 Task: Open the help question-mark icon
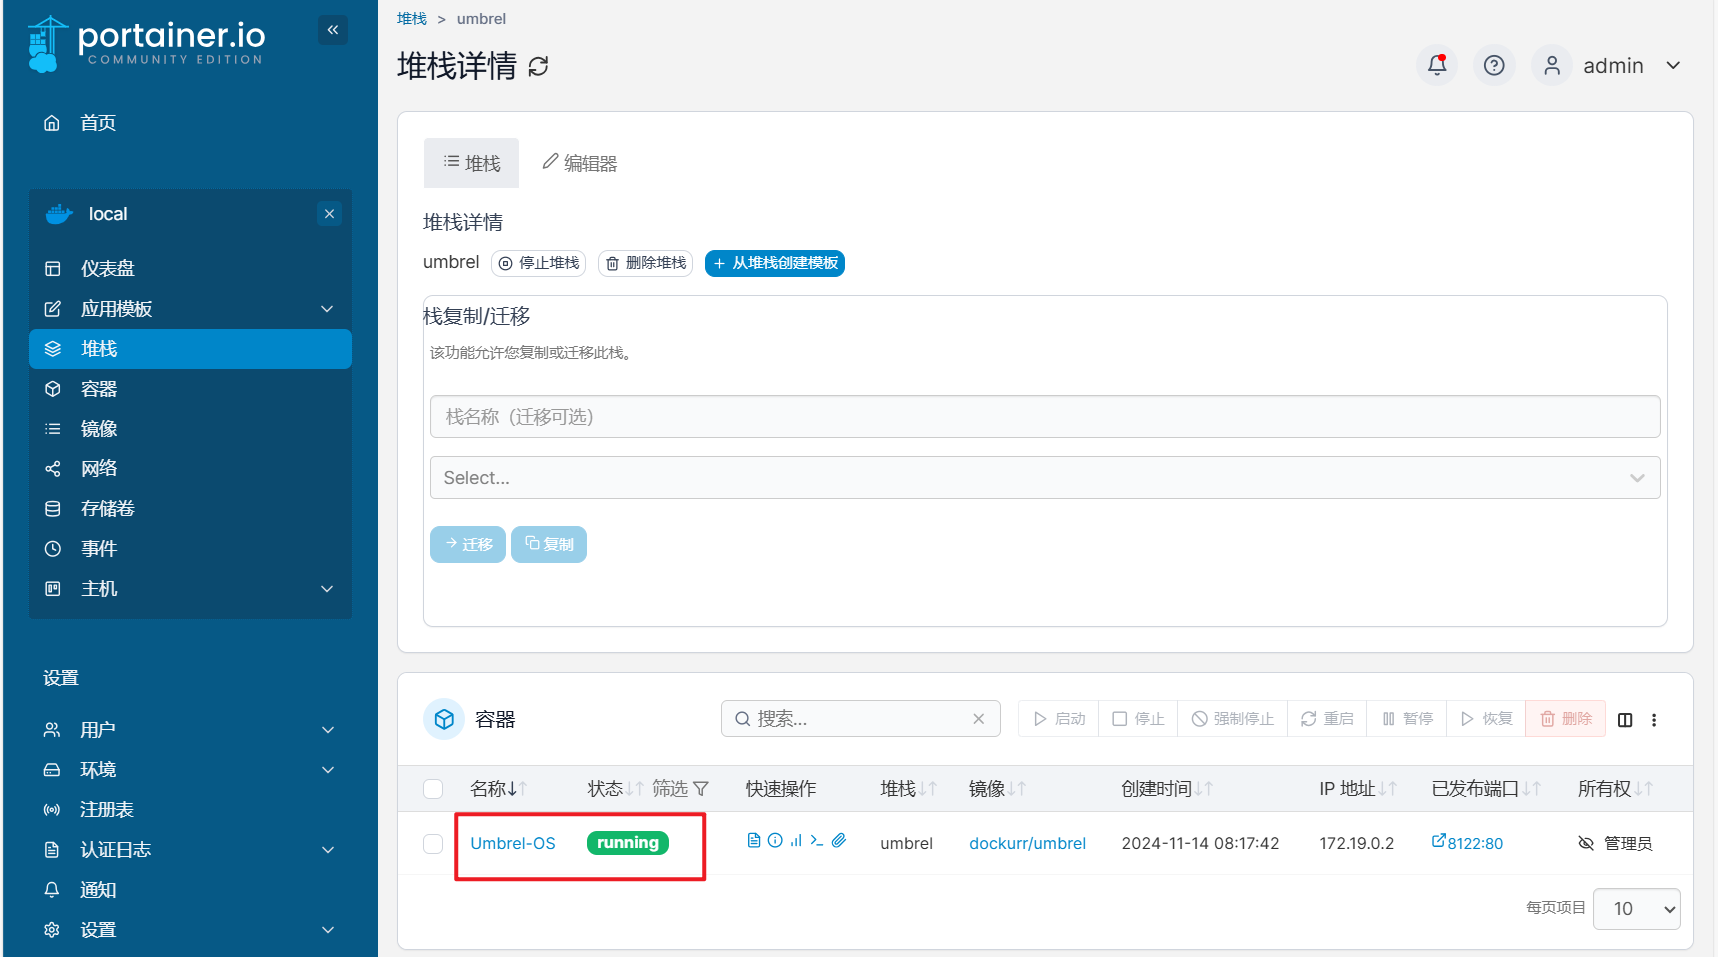click(1494, 65)
